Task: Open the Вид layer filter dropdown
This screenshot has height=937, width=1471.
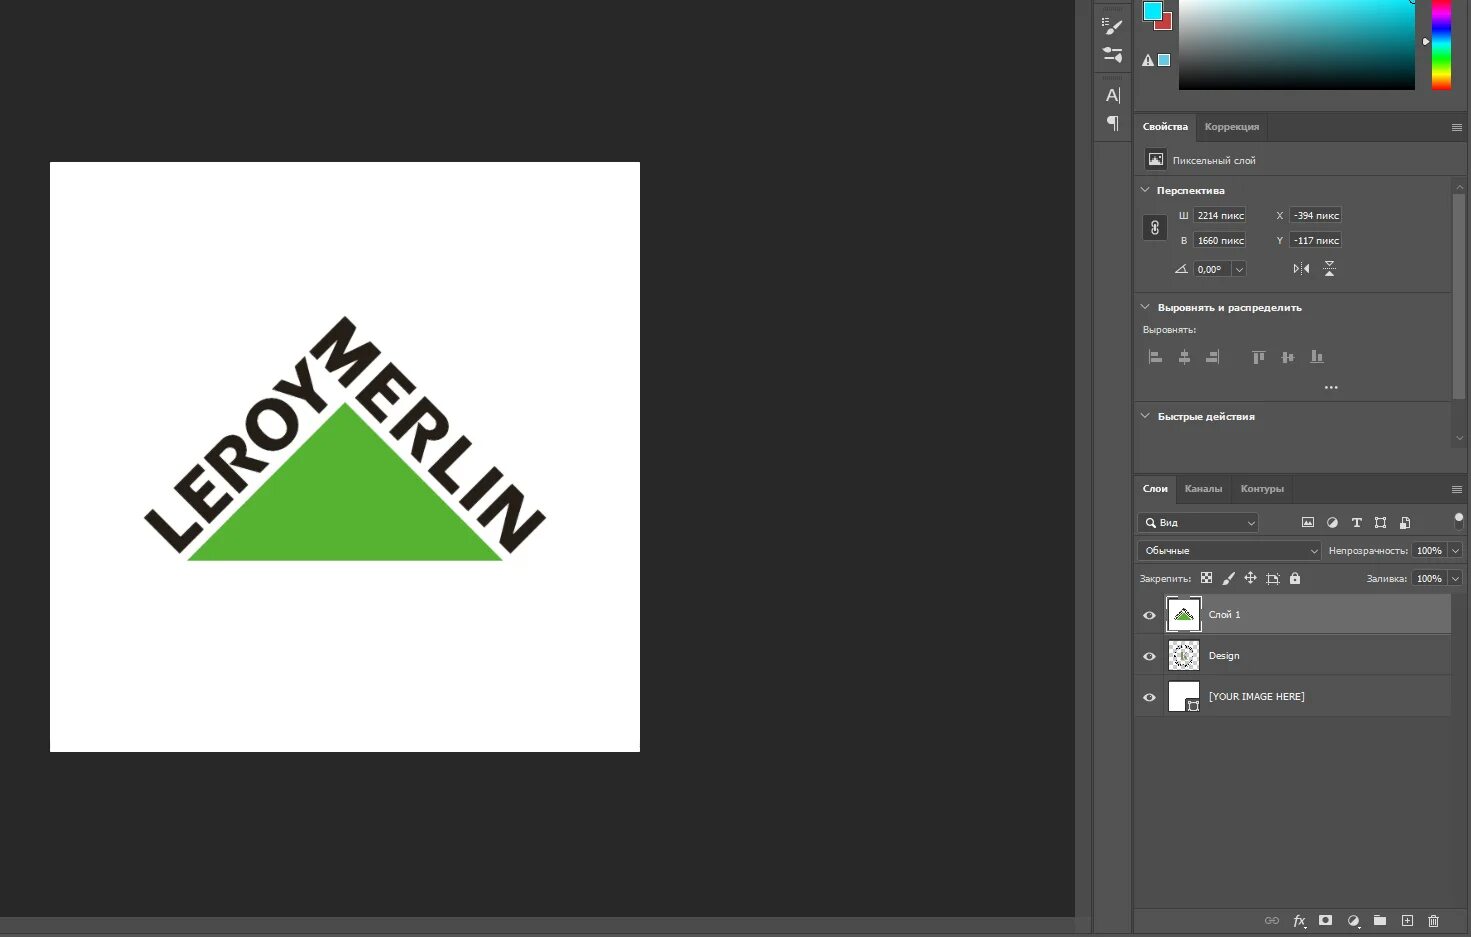Action: pos(1198,522)
